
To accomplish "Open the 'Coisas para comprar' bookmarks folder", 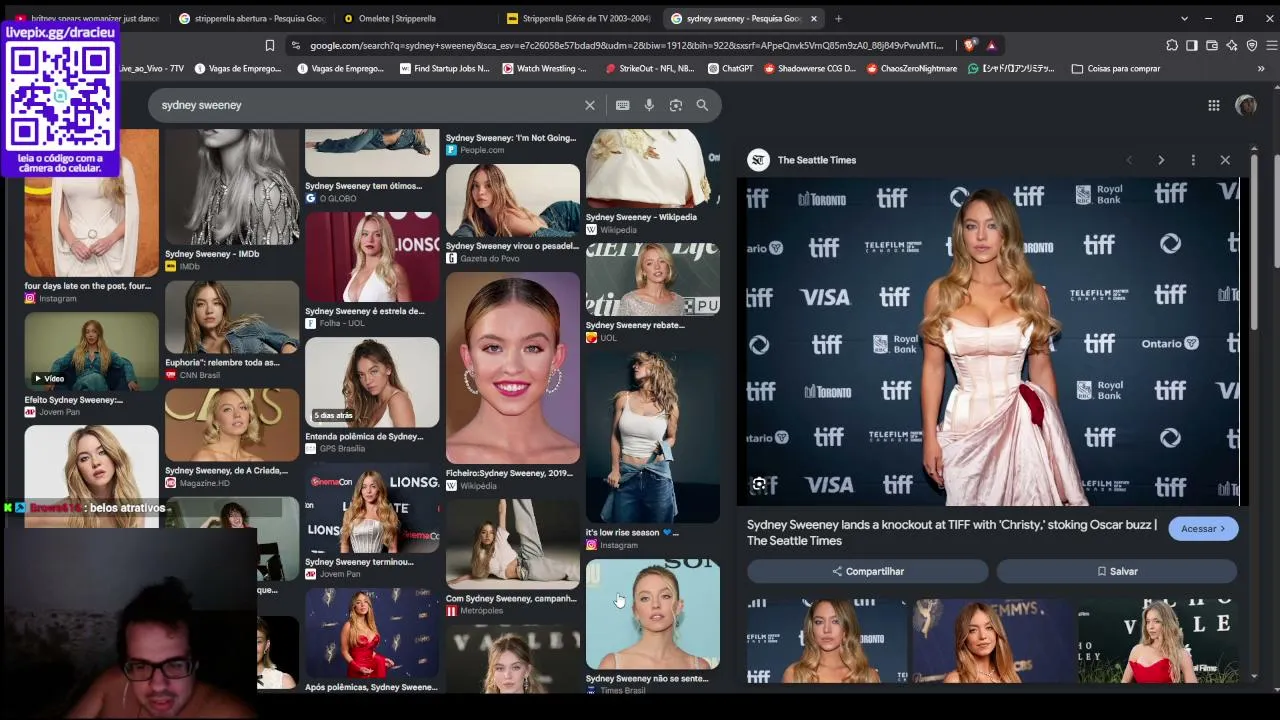I will click(x=1116, y=69).
